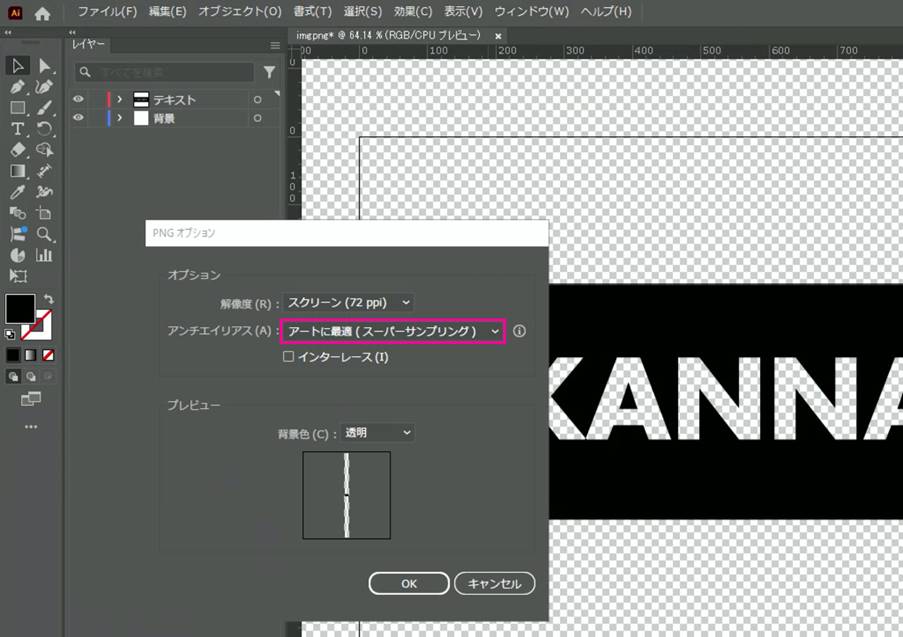Hide the テキスト layer
Image resolution: width=903 pixels, height=637 pixels.
click(x=76, y=99)
